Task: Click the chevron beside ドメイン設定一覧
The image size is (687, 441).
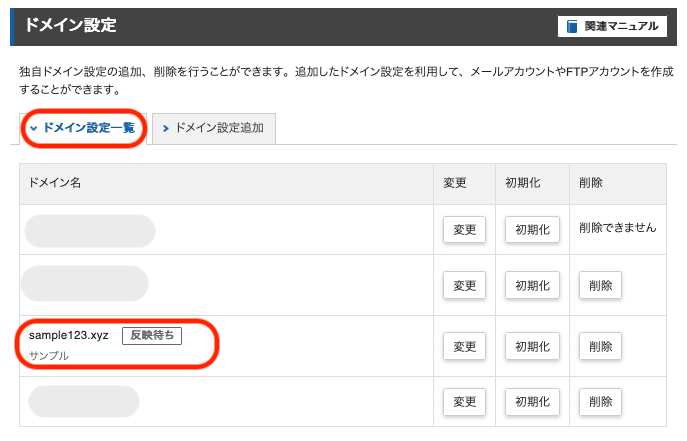Action: point(34,128)
